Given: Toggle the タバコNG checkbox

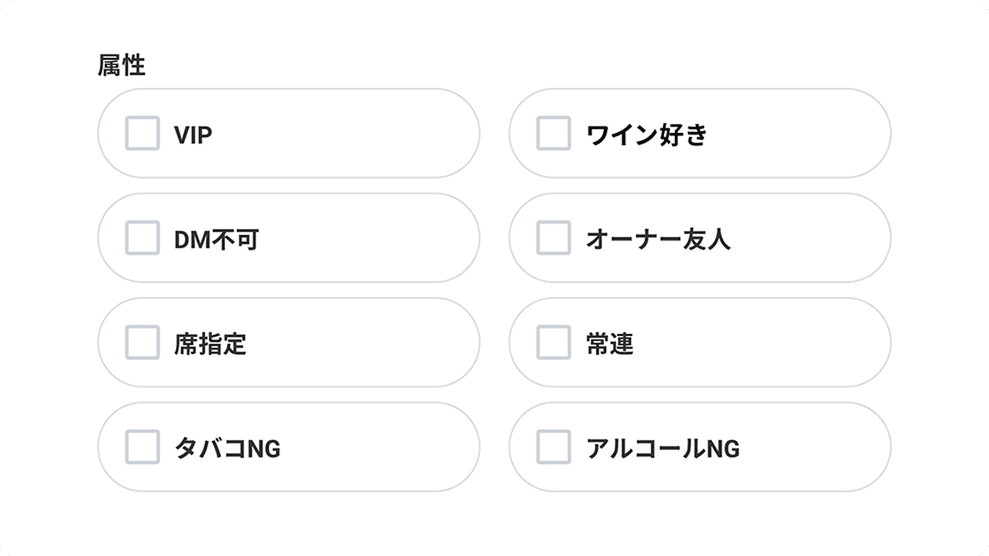Looking at the screenshot, I should tap(142, 447).
